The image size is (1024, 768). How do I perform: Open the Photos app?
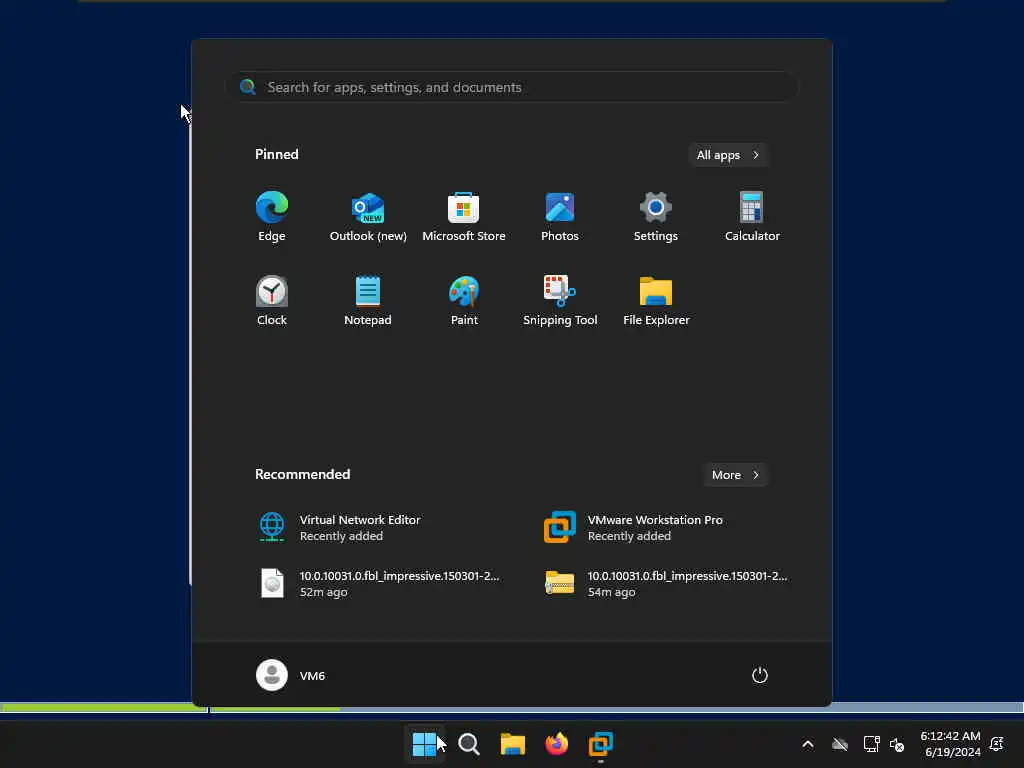(560, 217)
